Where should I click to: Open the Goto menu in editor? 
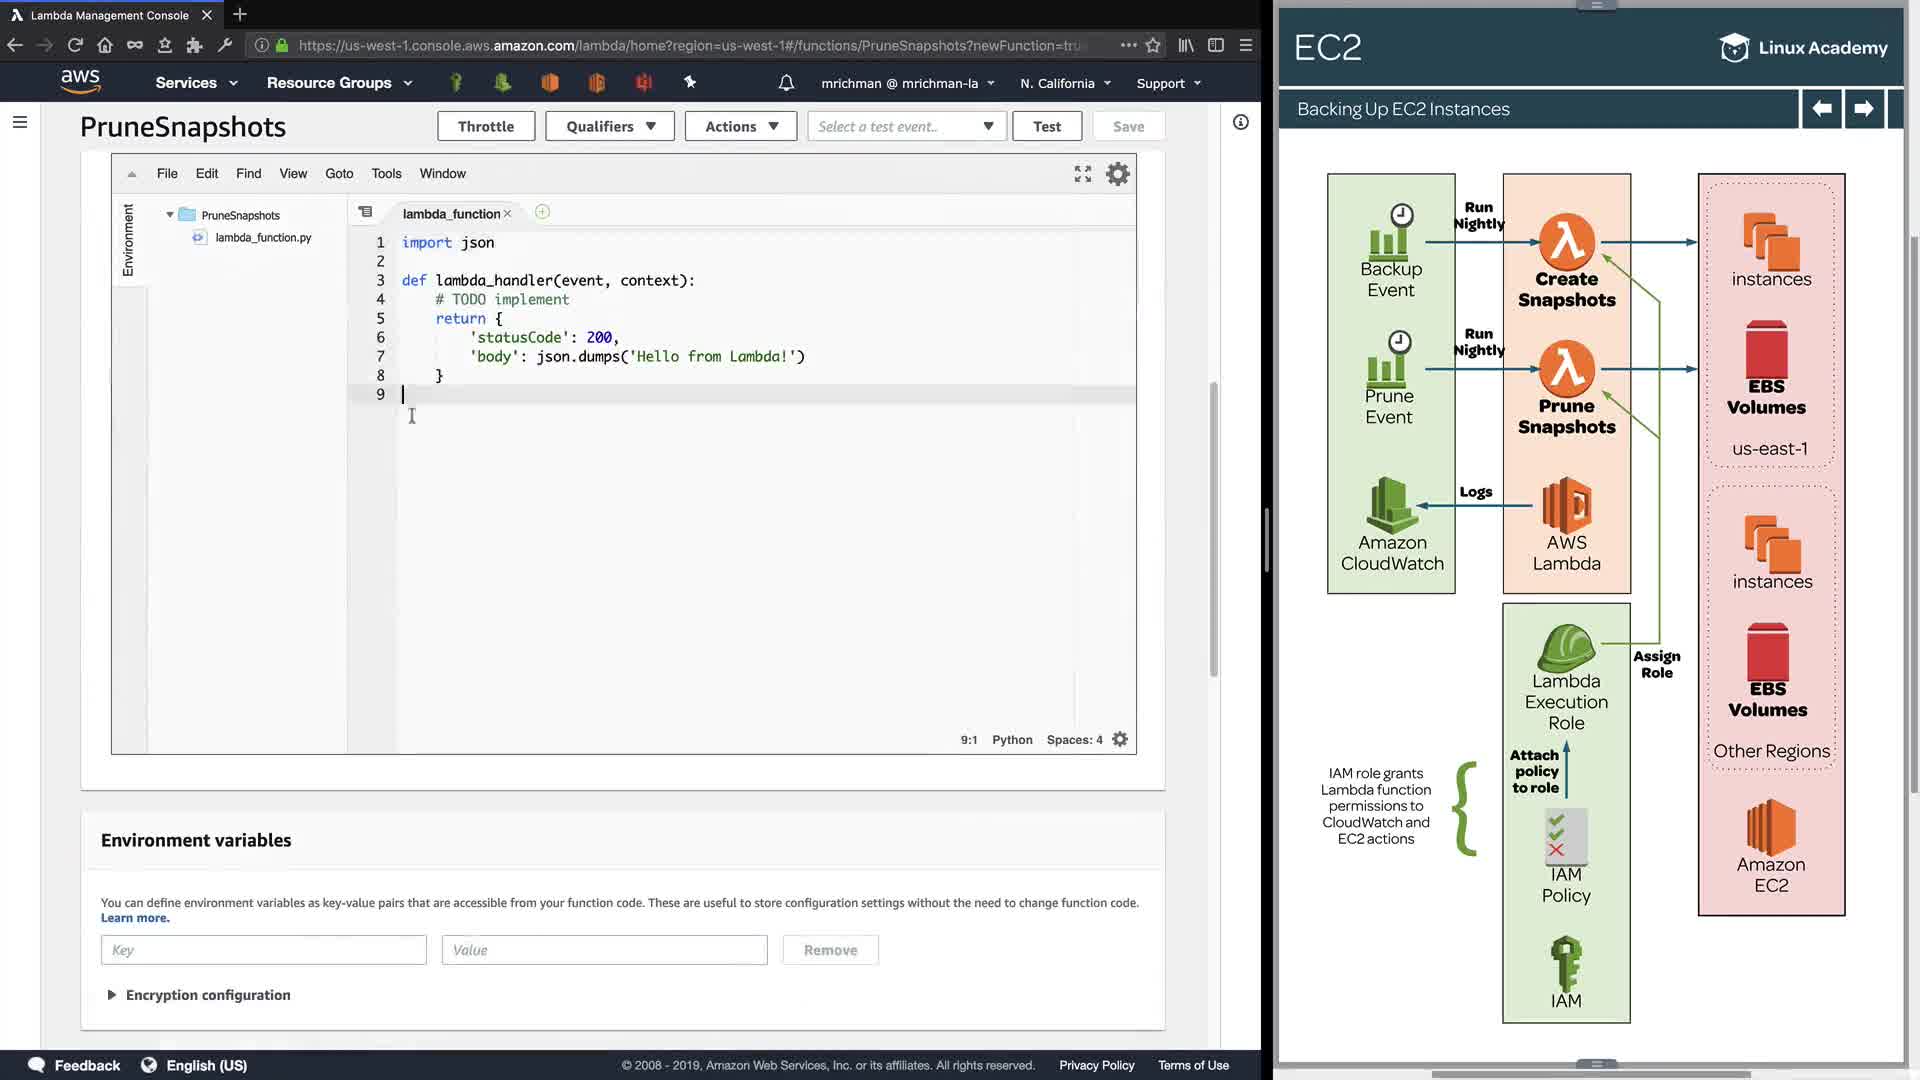(339, 173)
